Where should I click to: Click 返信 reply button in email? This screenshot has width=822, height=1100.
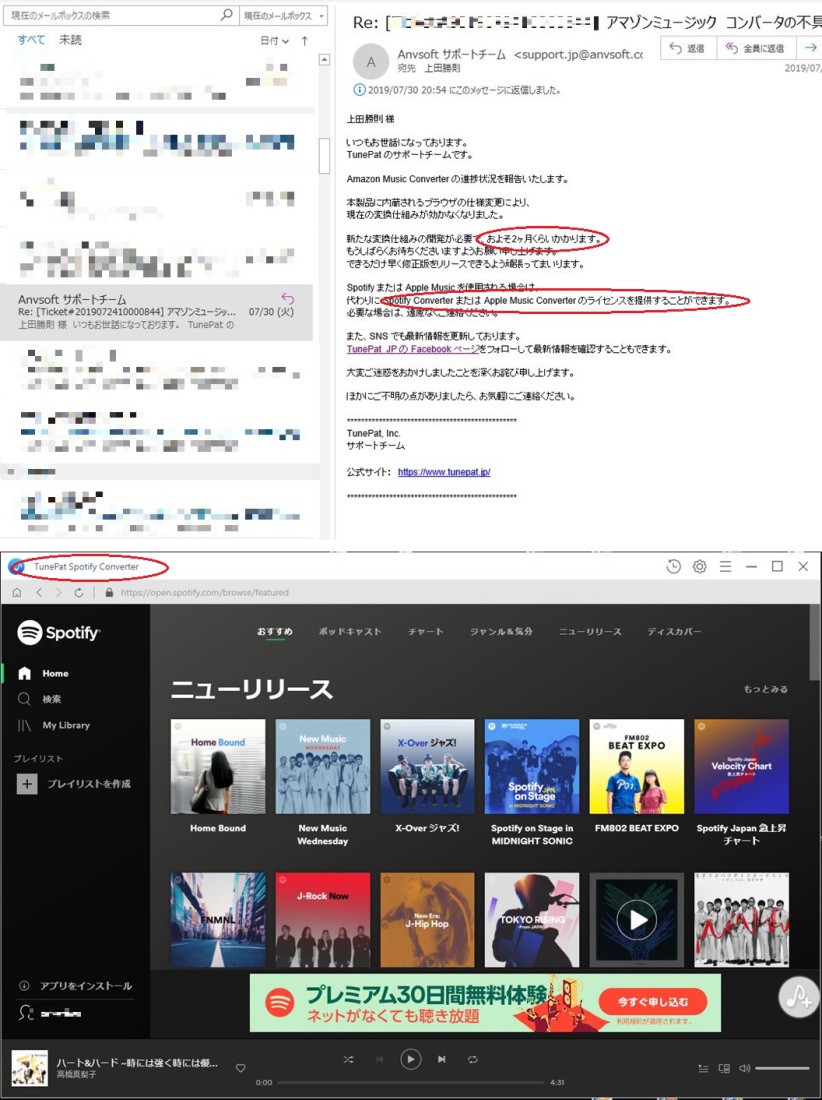pyautogui.click(x=687, y=48)
